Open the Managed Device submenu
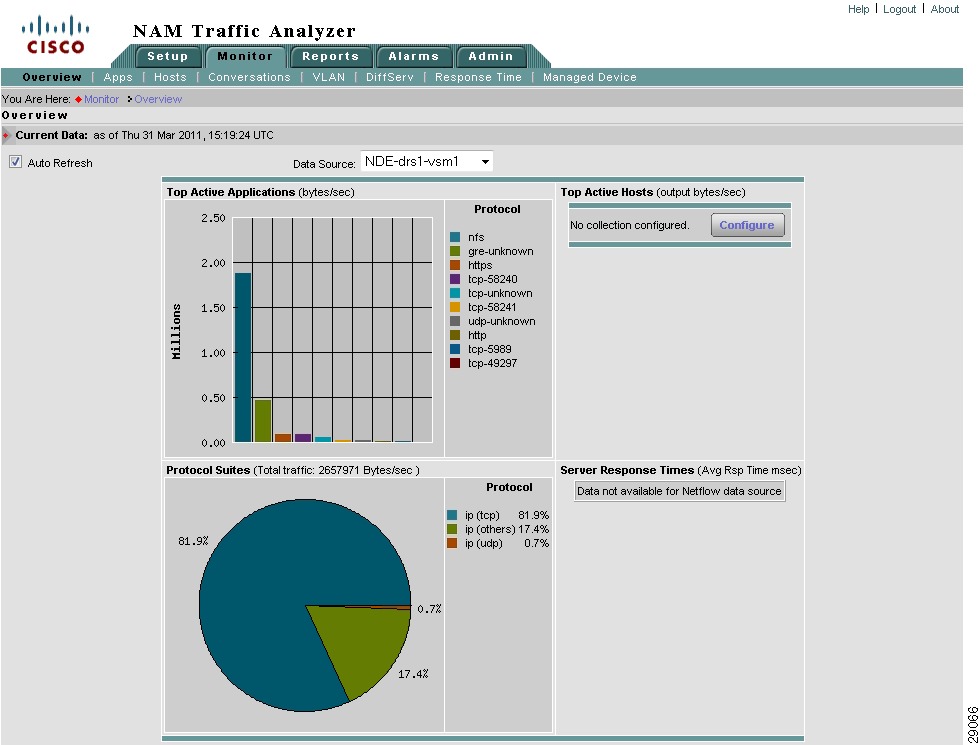 [589, 77]
